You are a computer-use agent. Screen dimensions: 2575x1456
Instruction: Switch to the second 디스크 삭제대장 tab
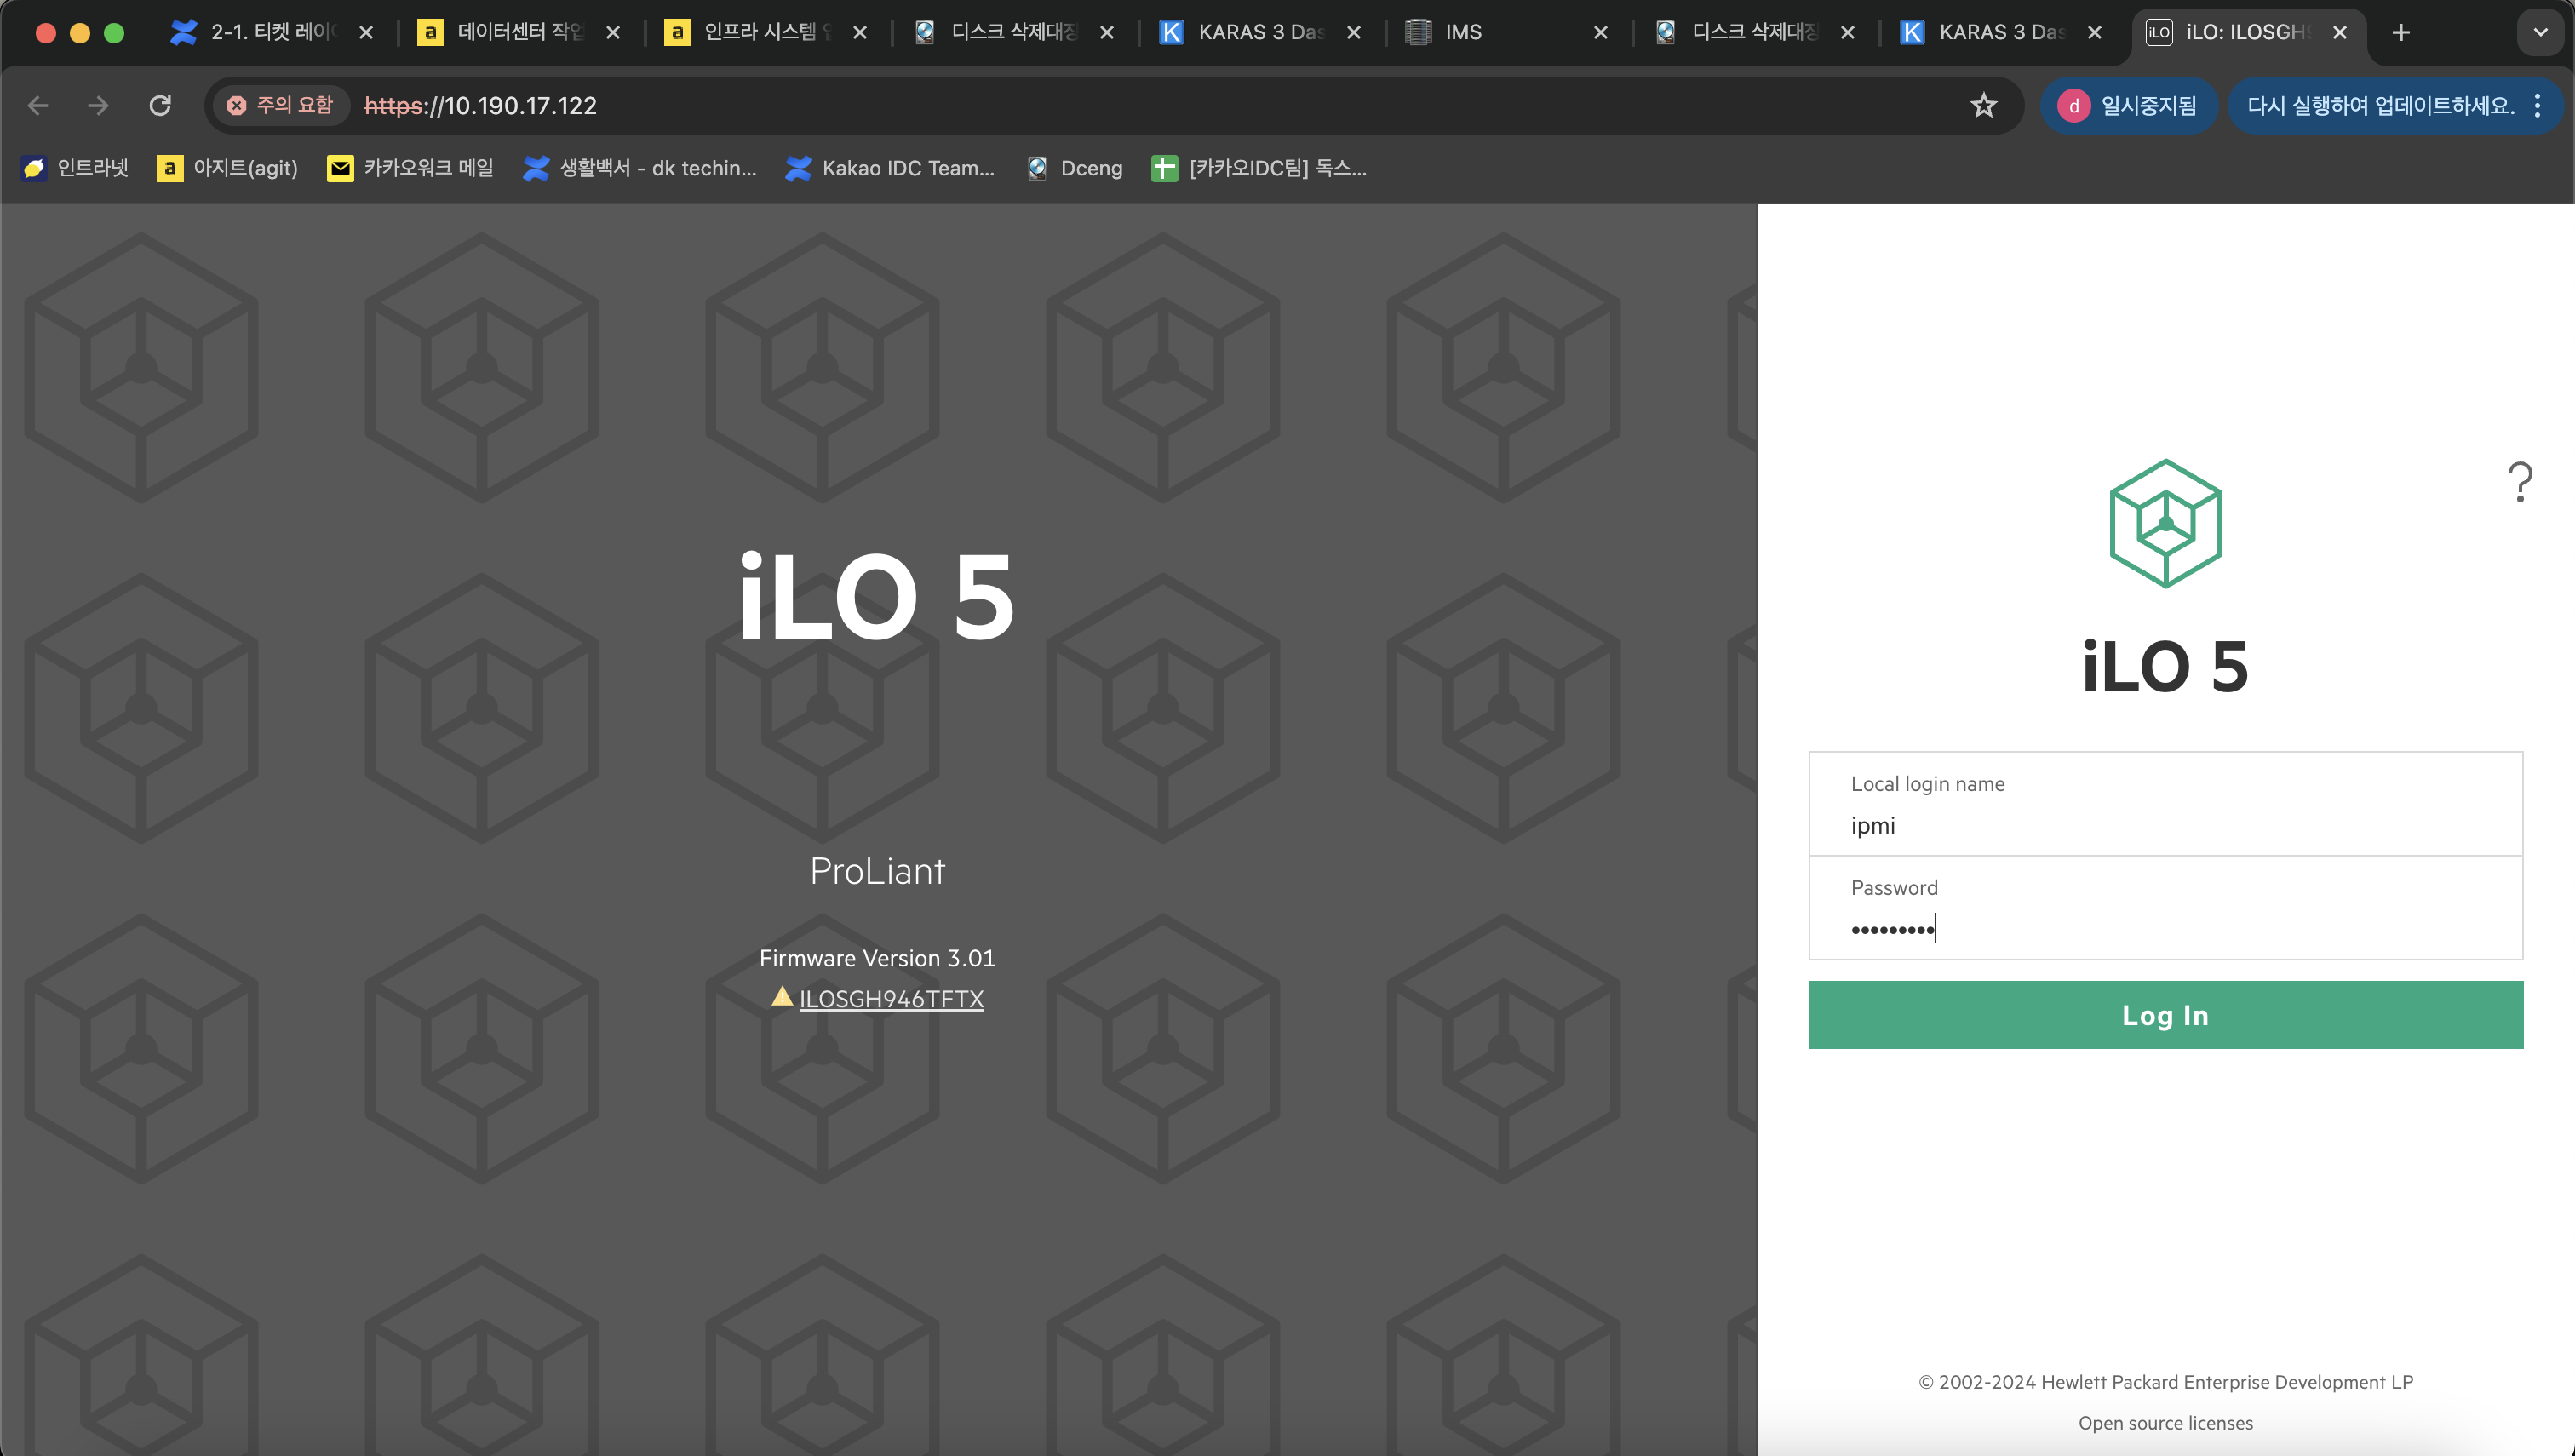1753,32
